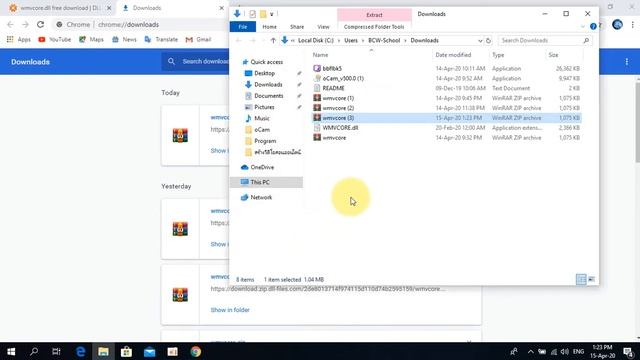Open Windows Start menu
Image resolution: width=640 pixels, height=360 pixels.
11,351
